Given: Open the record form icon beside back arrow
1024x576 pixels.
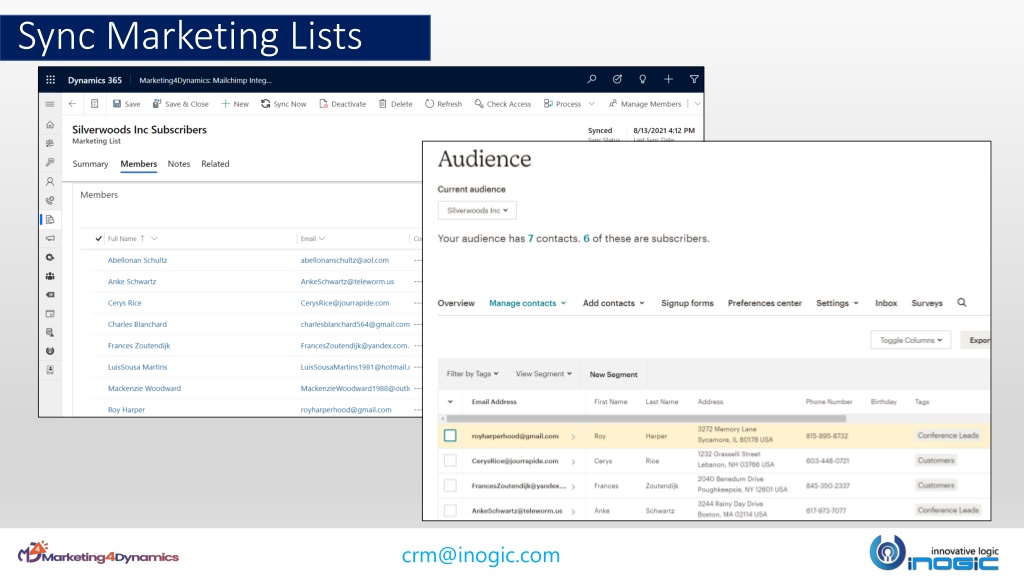Looking at the screenshot, I should (x=95, y=104).
